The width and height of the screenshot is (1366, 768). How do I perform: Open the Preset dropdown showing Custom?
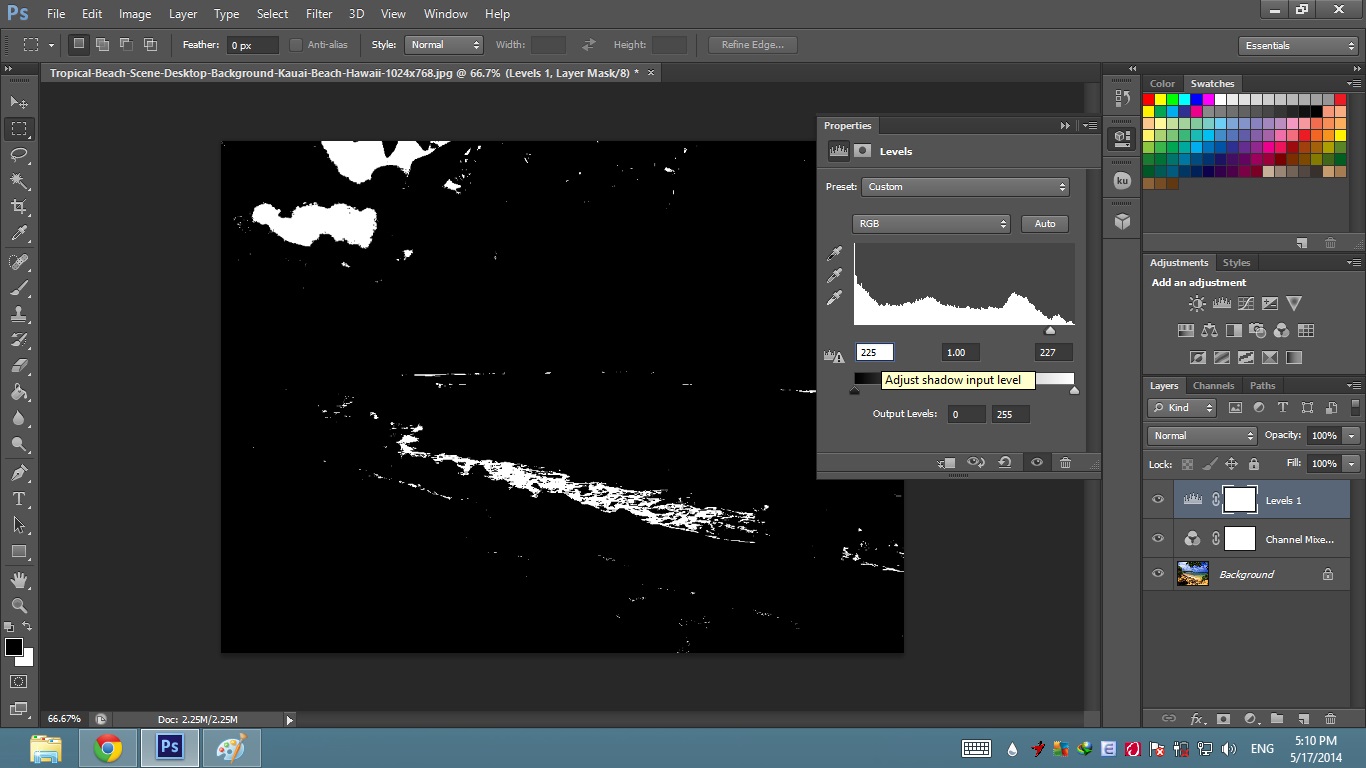coord(965,187)
